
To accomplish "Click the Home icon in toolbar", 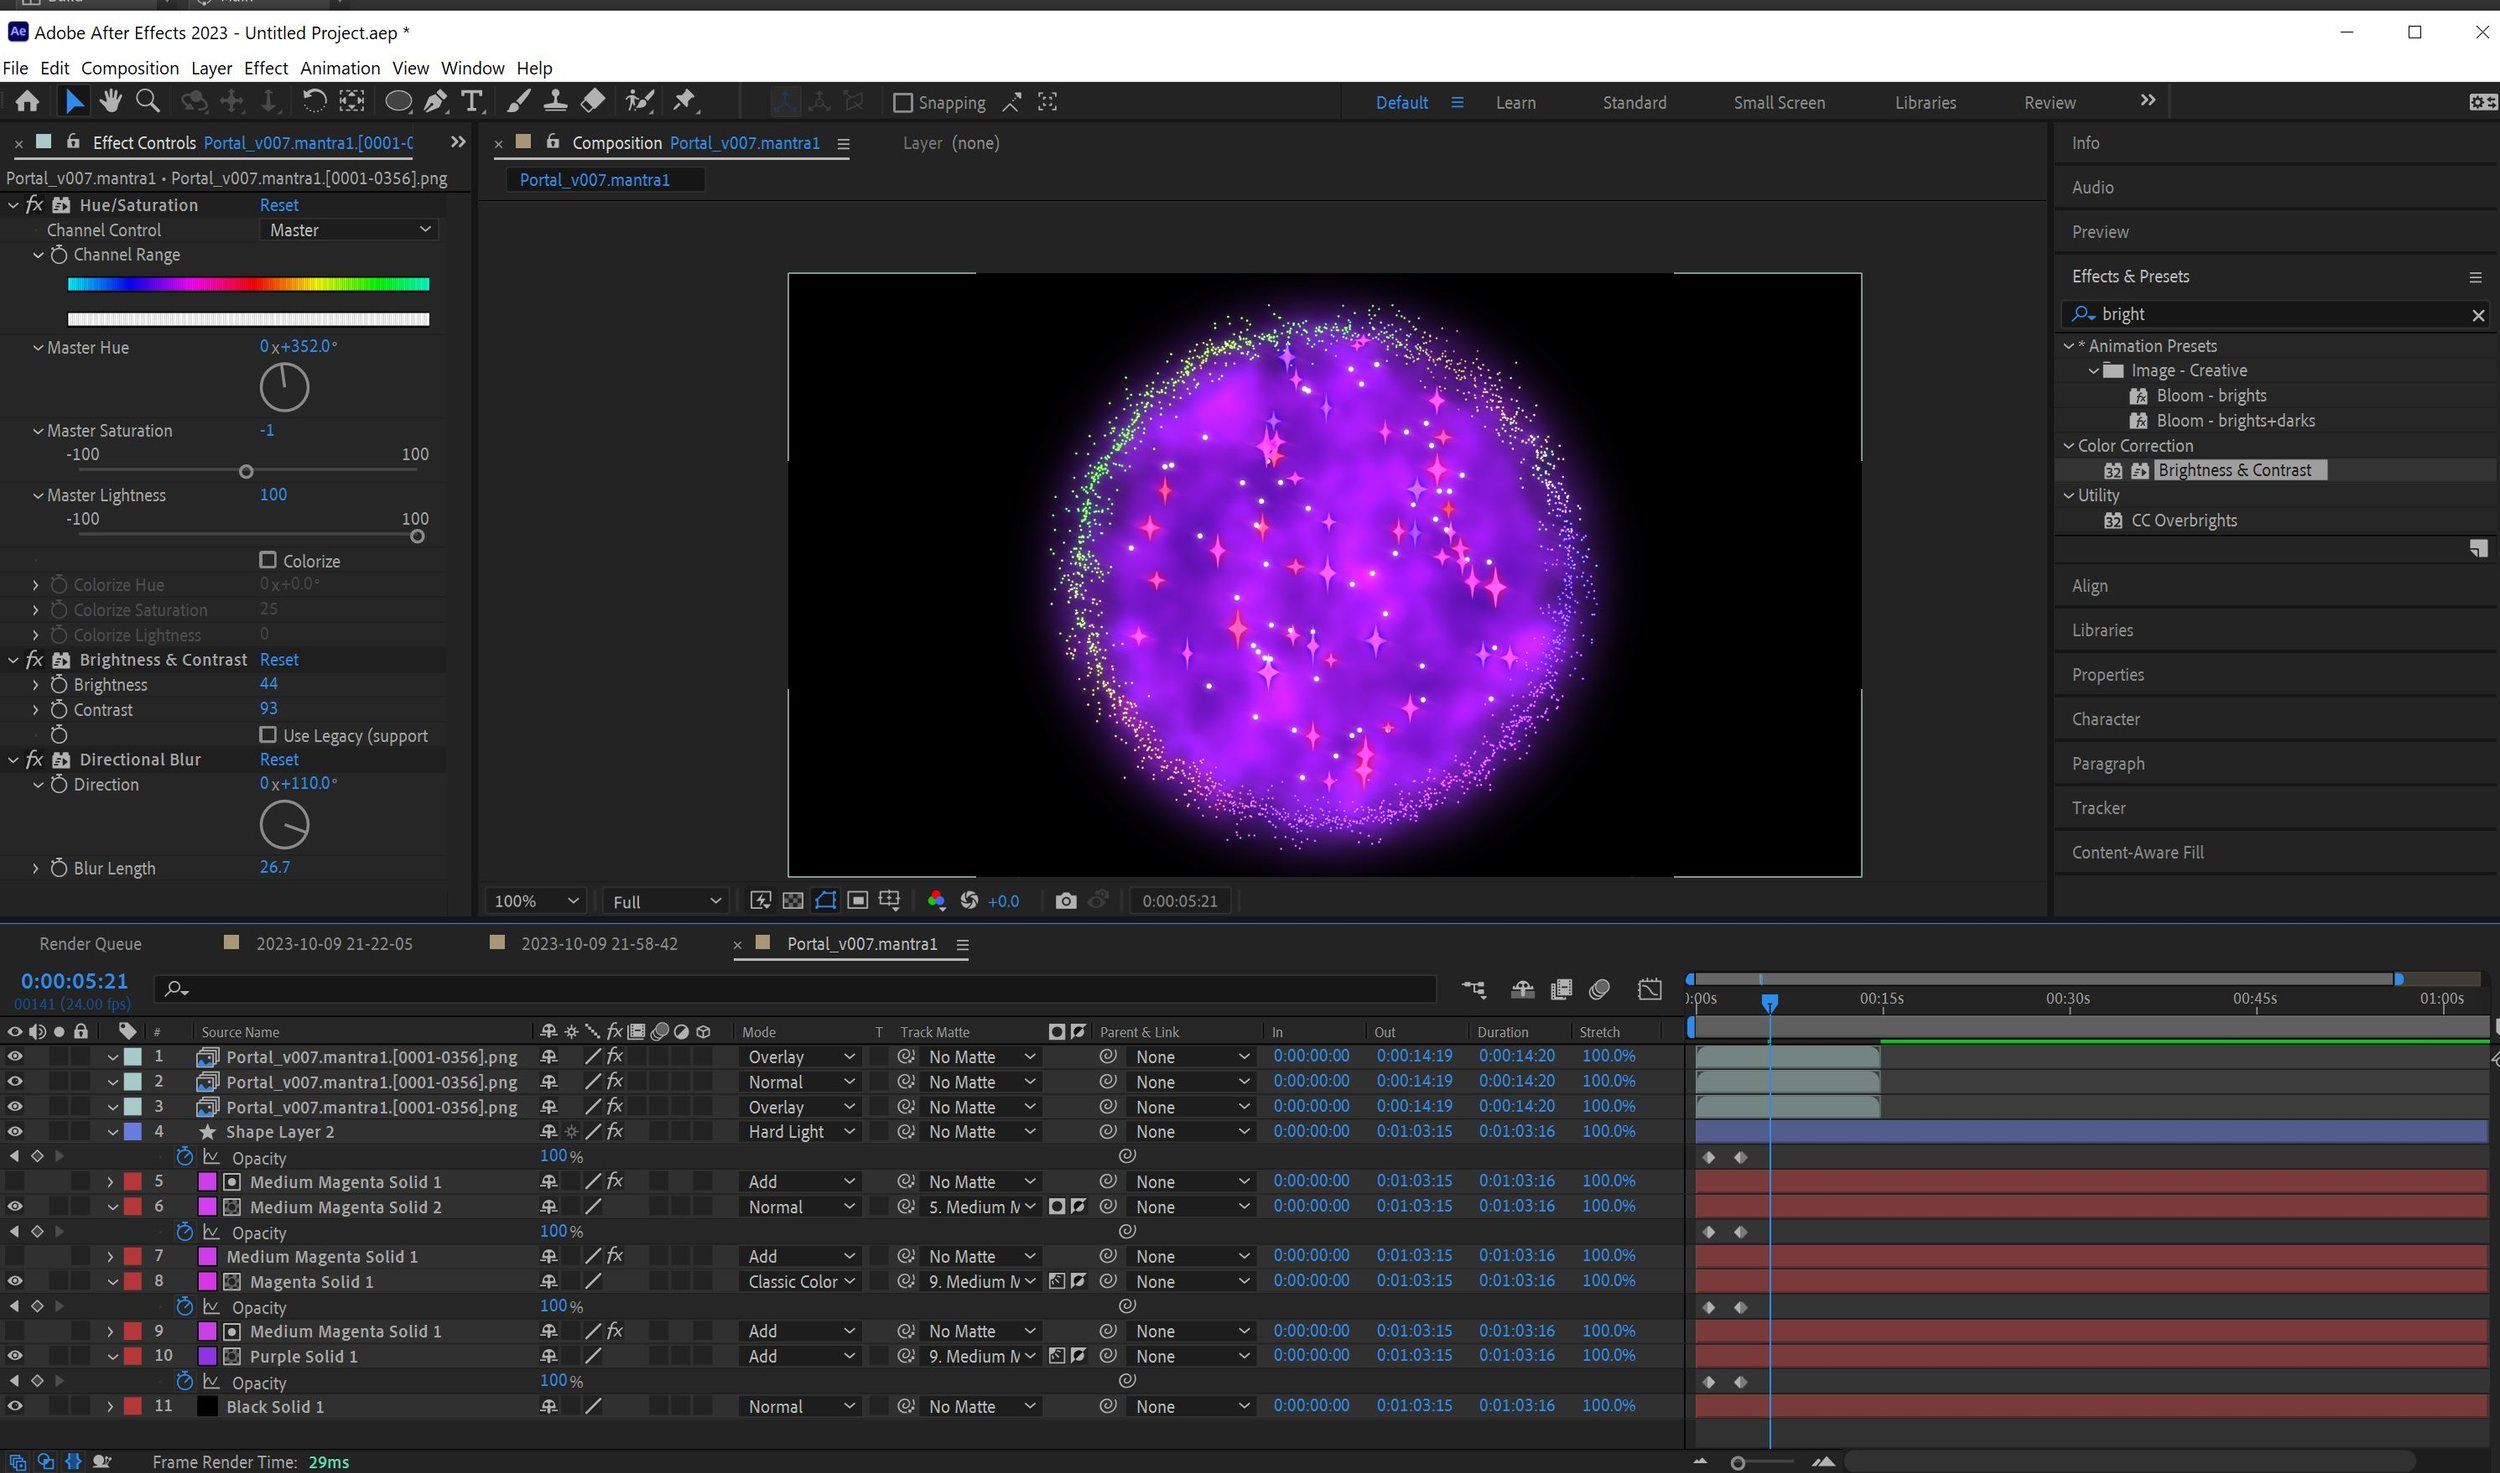I will point(28,101).
